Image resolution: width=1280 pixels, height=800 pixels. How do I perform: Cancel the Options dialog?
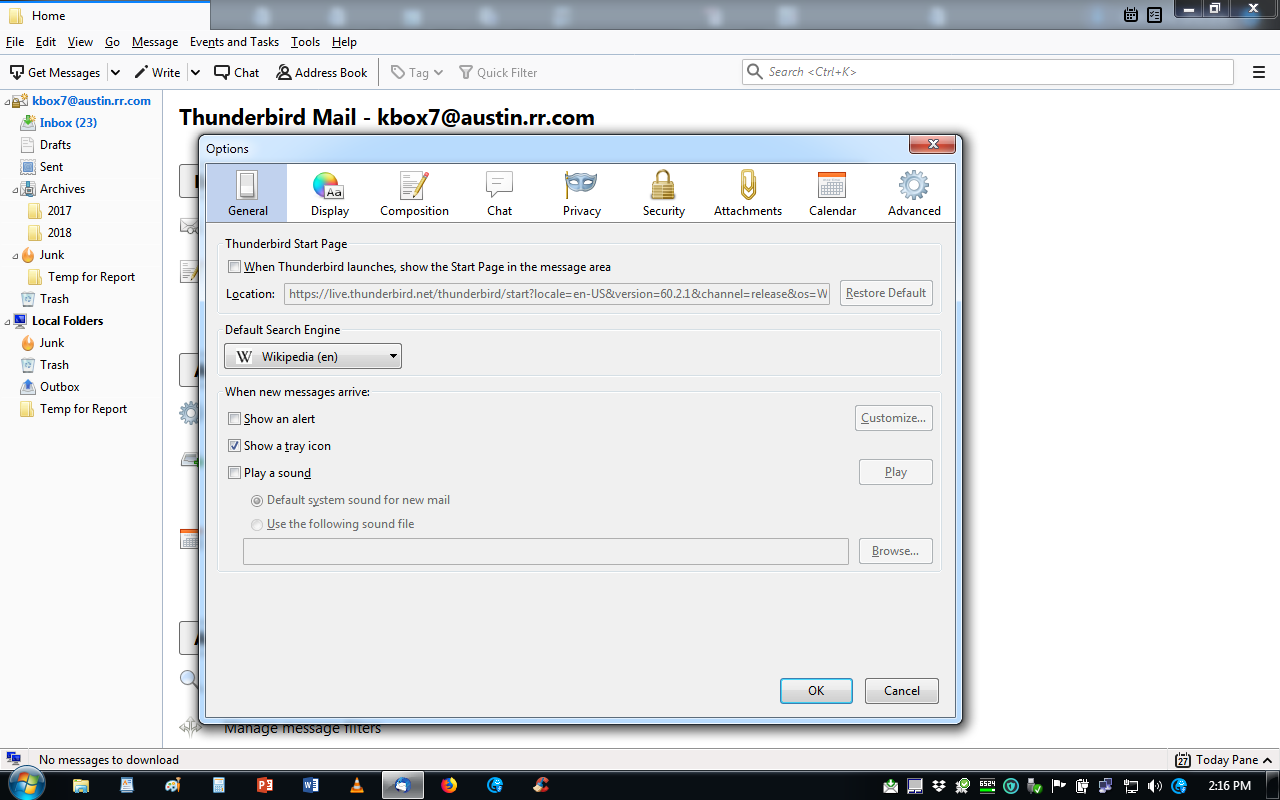click(x=902, y=691)
